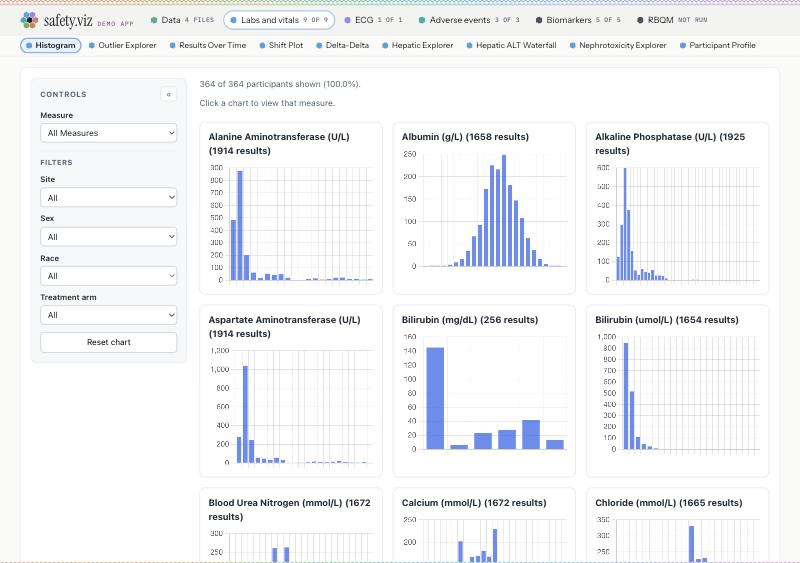Select the Histogram view tab
The height and width of the screenshot is (563, 800).
pos(51,45)
